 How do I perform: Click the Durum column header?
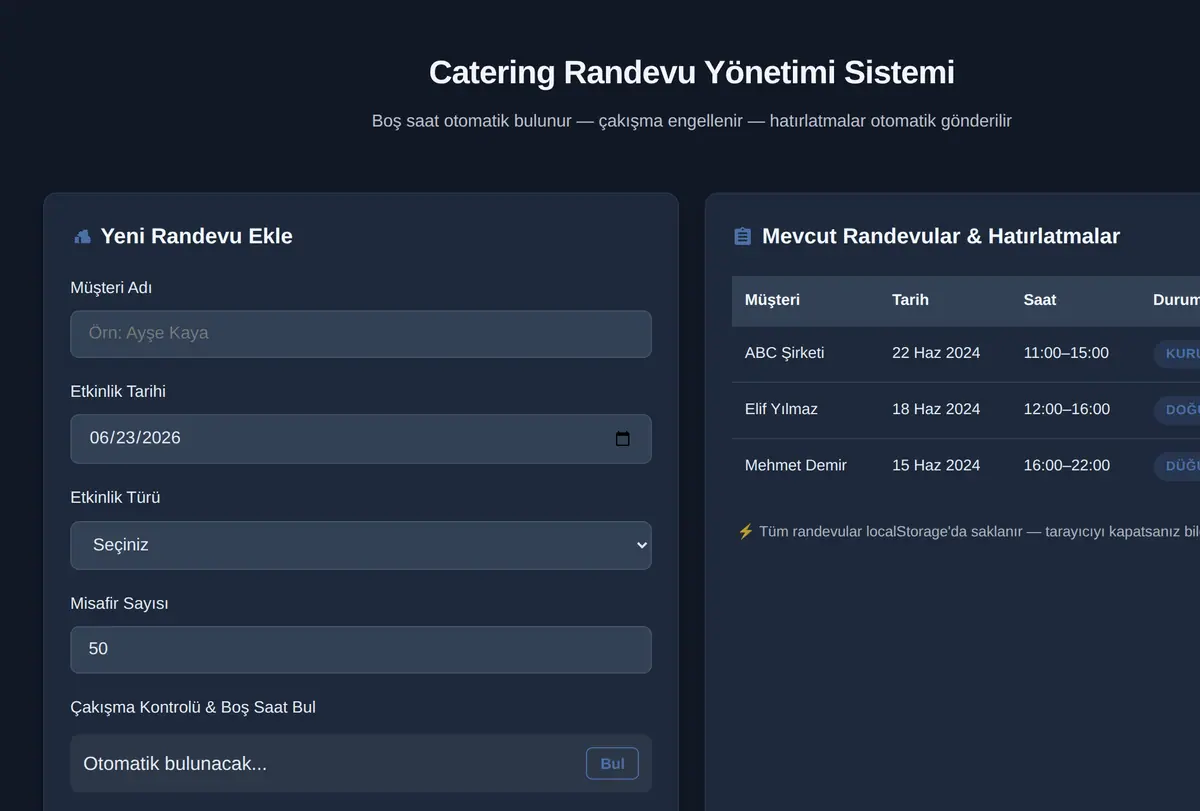point(1176,300)
